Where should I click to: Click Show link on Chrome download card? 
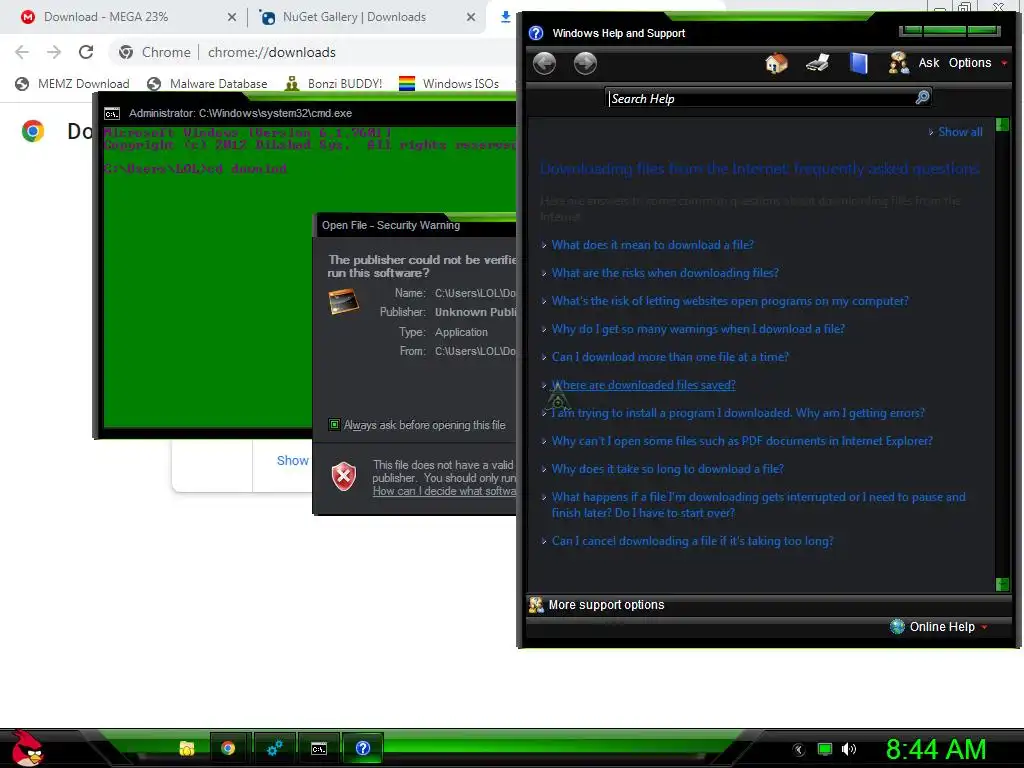pyautogui.click(x=292, y=460)
